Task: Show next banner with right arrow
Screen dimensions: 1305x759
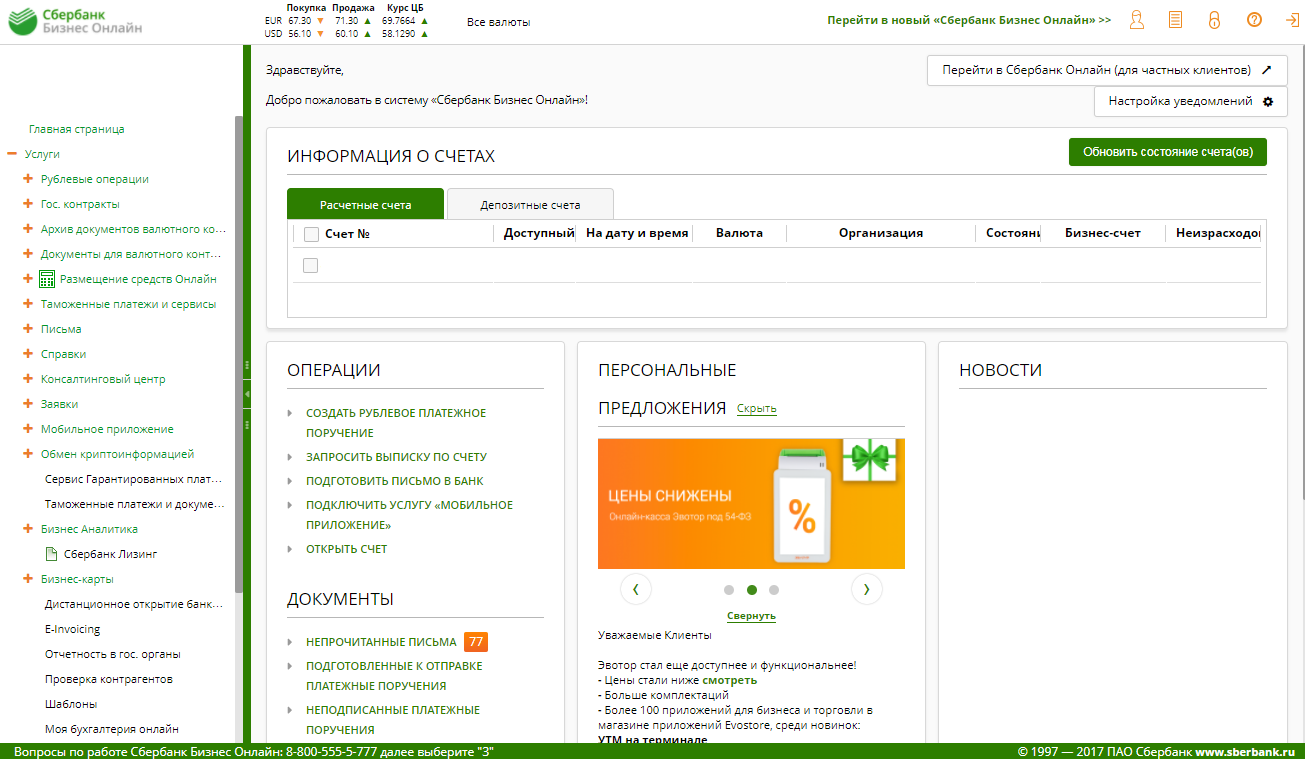Action: 866,589
